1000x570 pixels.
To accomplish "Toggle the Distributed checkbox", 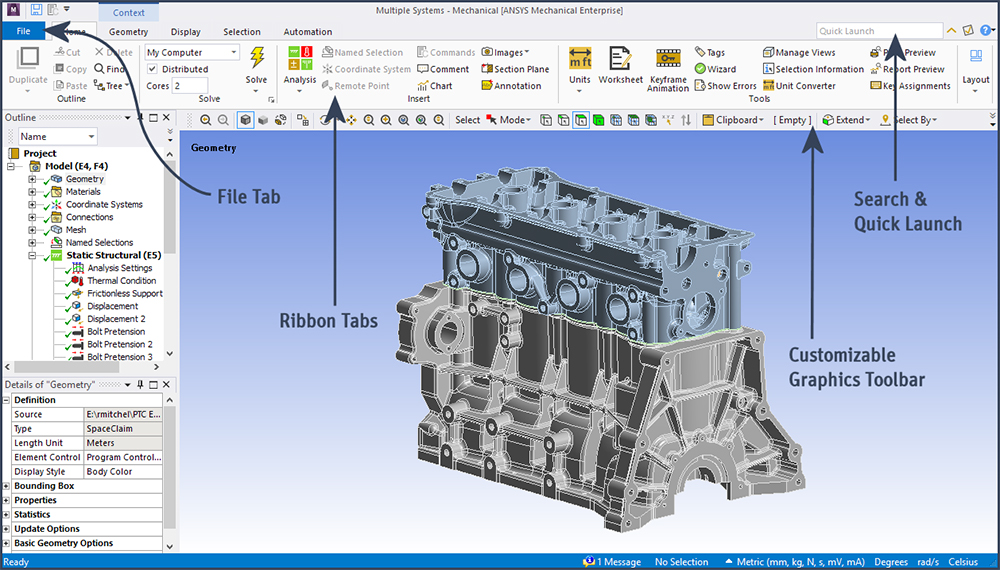I will [152, 69].
